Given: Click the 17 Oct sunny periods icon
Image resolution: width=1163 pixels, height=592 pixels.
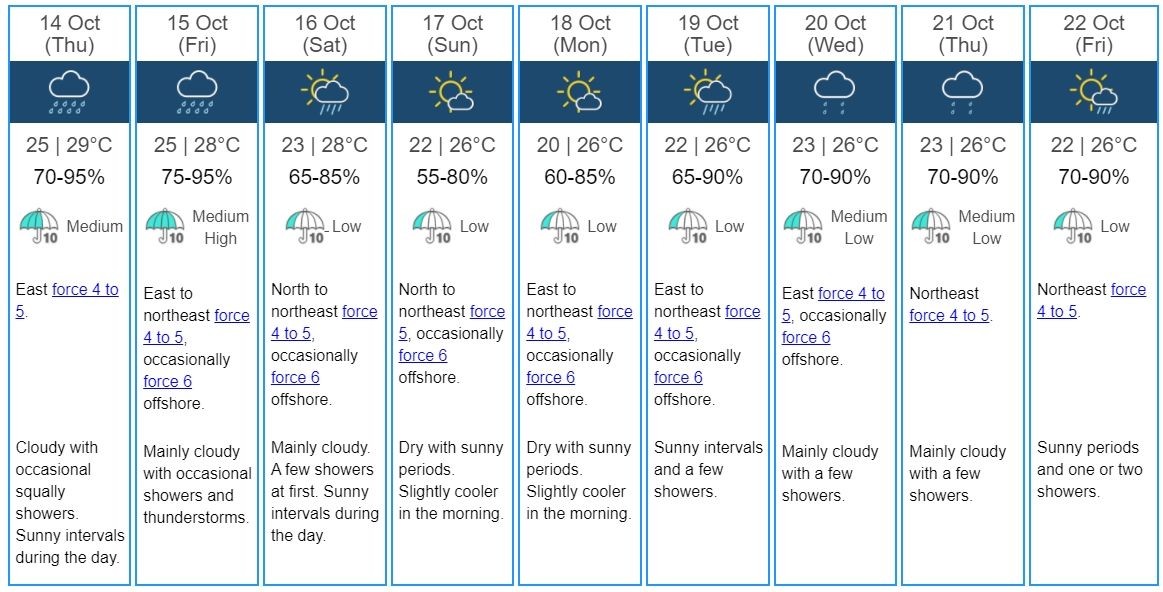Looking at the screenshot, I should (x=452, y=92).
